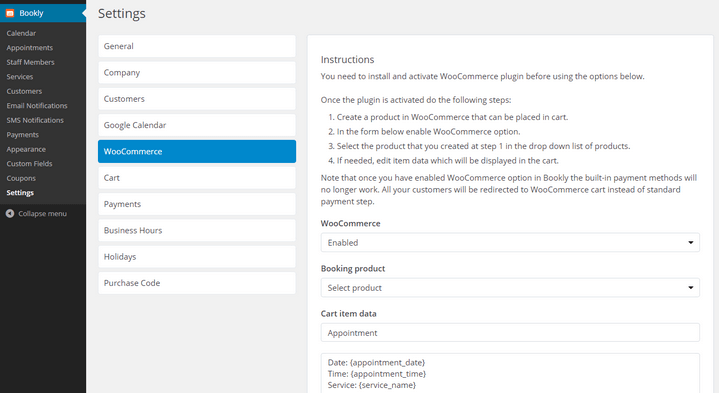Select the WooCommerce settings tab

click(197, 151)
